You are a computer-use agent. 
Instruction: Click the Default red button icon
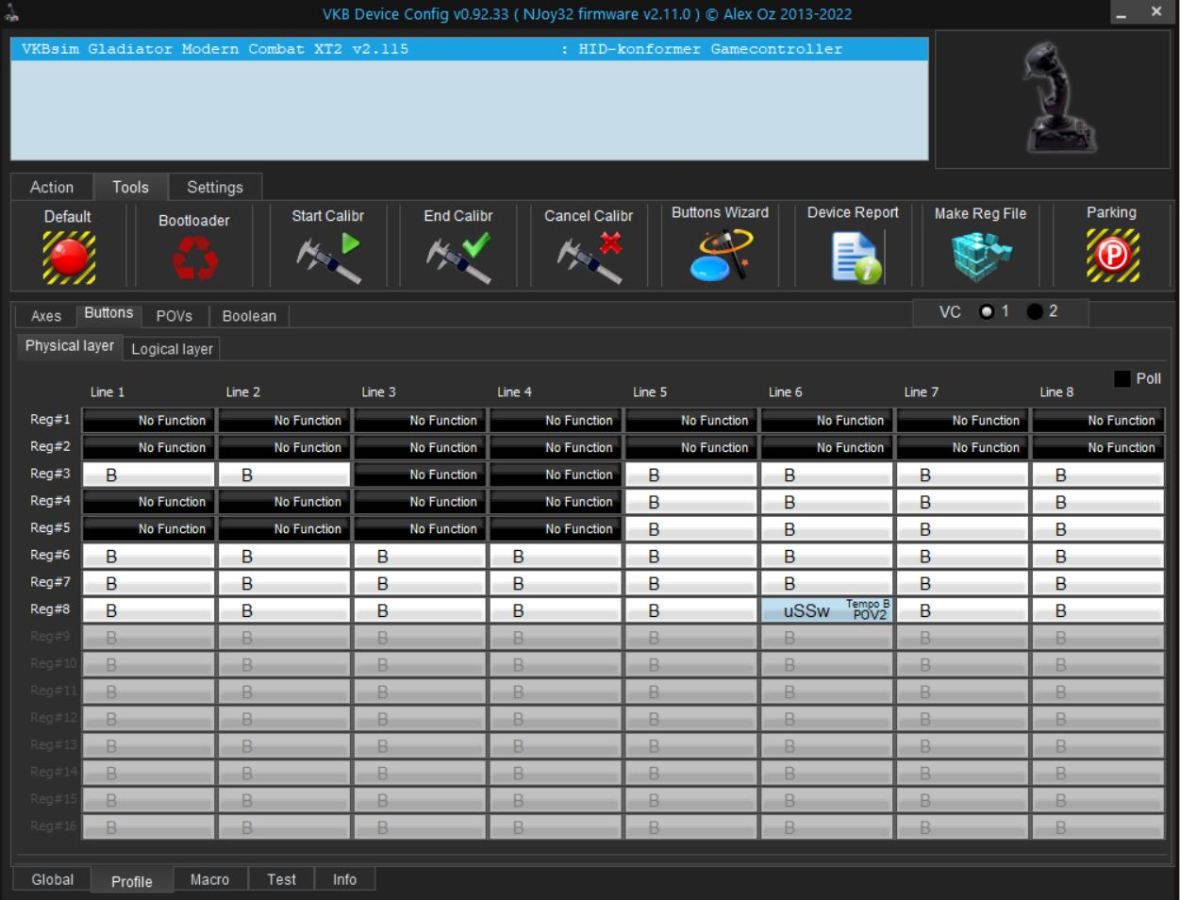[x=68, y=257]
